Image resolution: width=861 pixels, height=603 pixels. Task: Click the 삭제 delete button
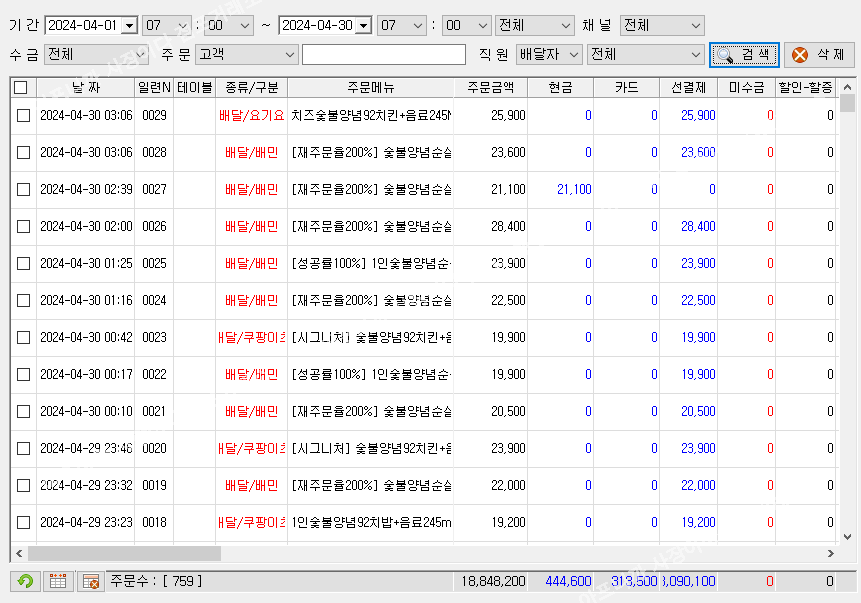819,54
